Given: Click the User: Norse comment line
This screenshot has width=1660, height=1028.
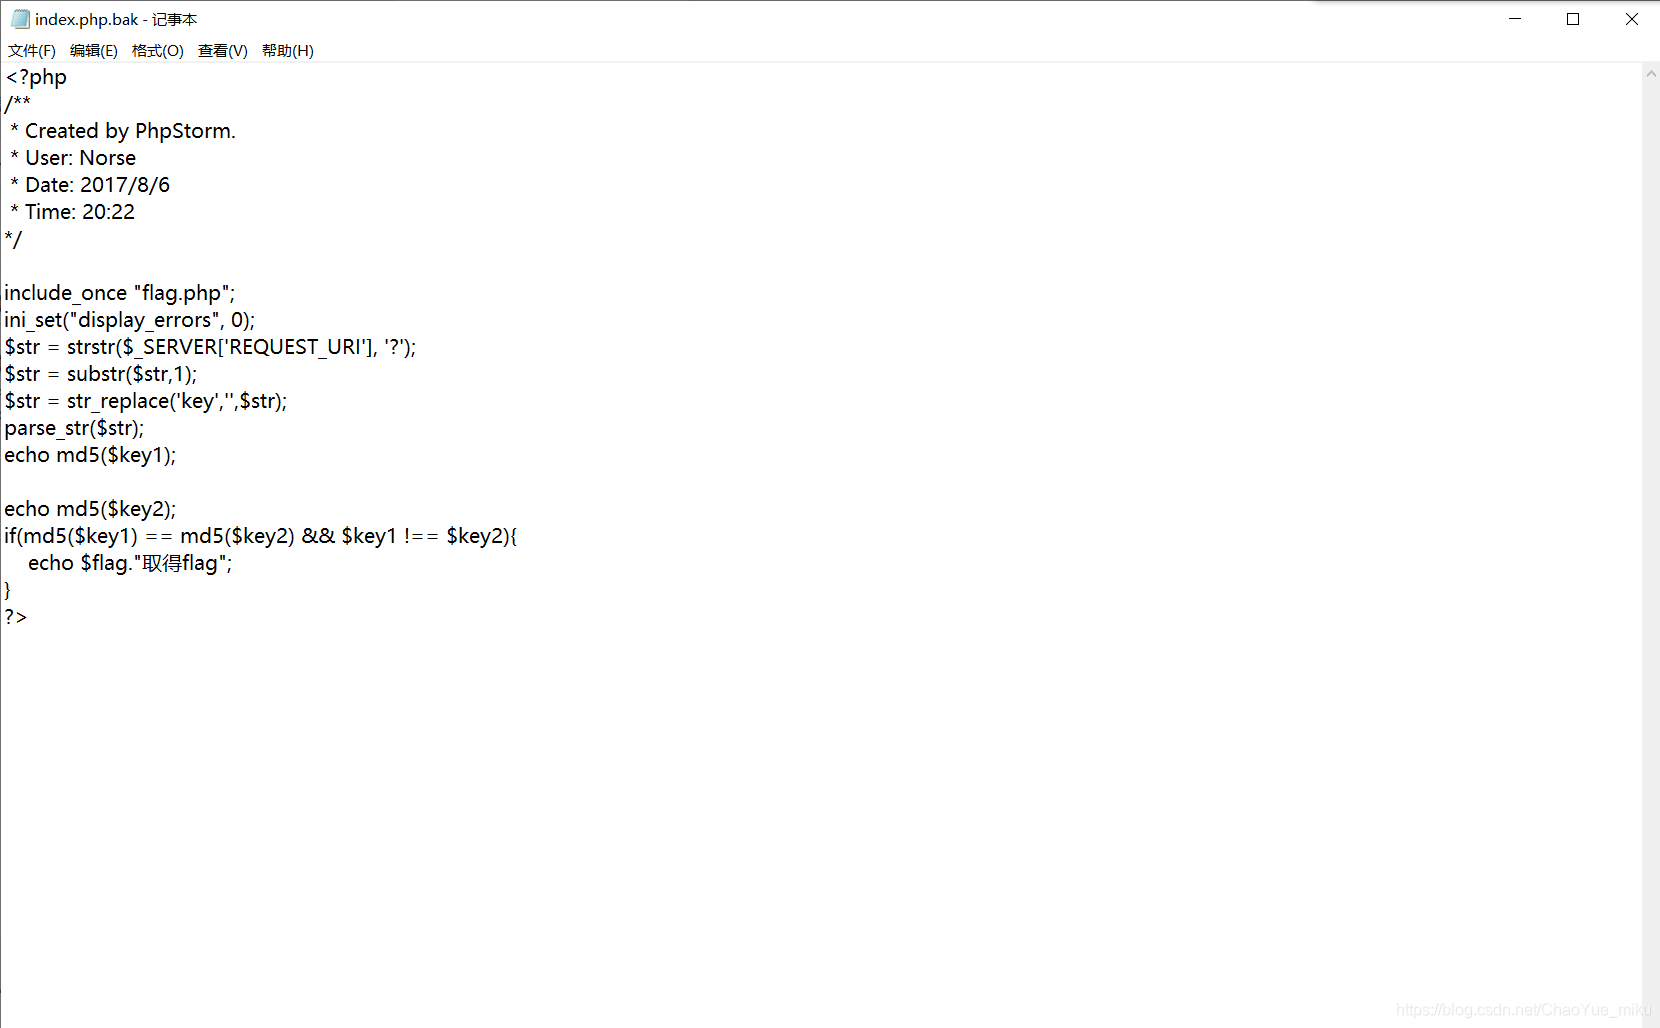Looking at the screenshot, I should (x=72, y=157).
